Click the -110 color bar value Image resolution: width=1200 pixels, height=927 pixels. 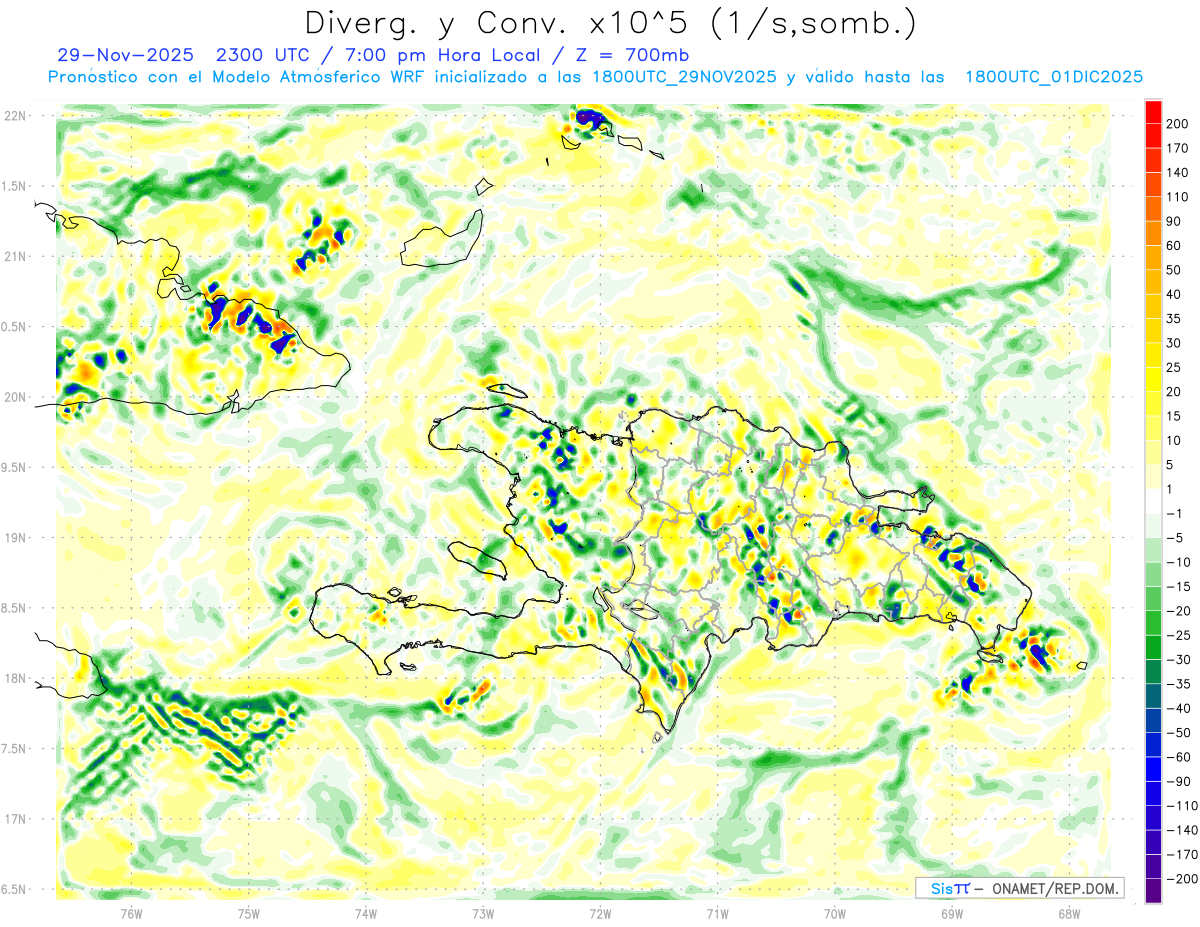coord(1183,805)
